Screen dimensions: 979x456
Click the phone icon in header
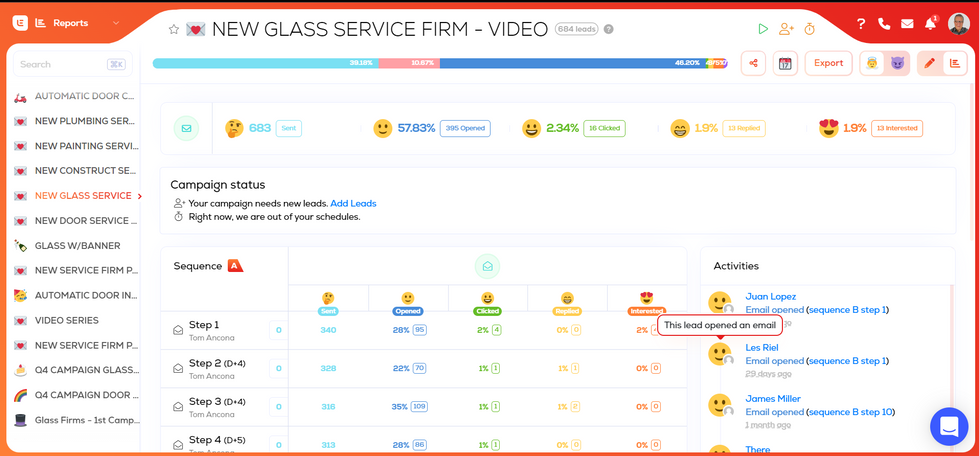point(883,24)
